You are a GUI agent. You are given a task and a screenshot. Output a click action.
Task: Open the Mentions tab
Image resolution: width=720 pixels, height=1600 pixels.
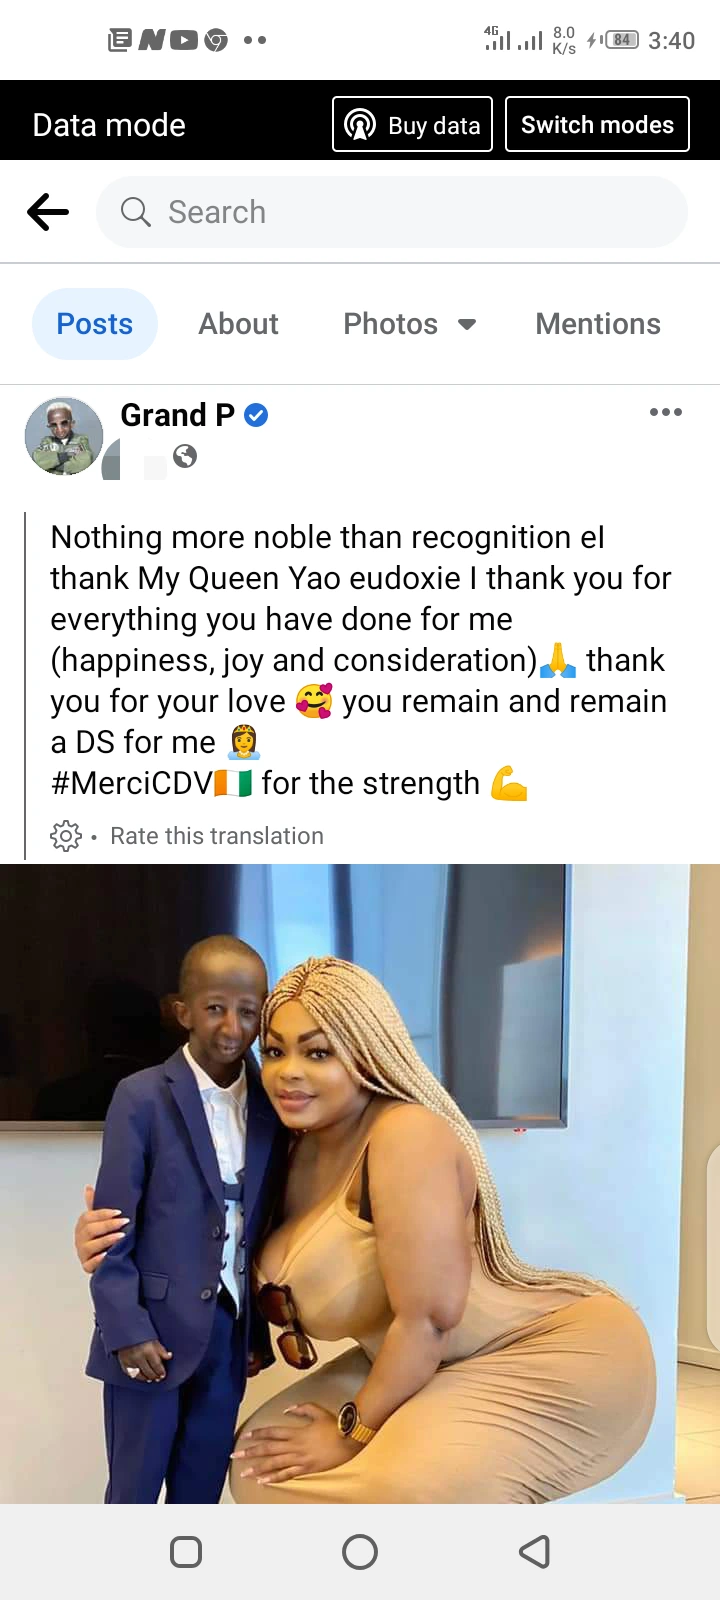coord(598,324)
